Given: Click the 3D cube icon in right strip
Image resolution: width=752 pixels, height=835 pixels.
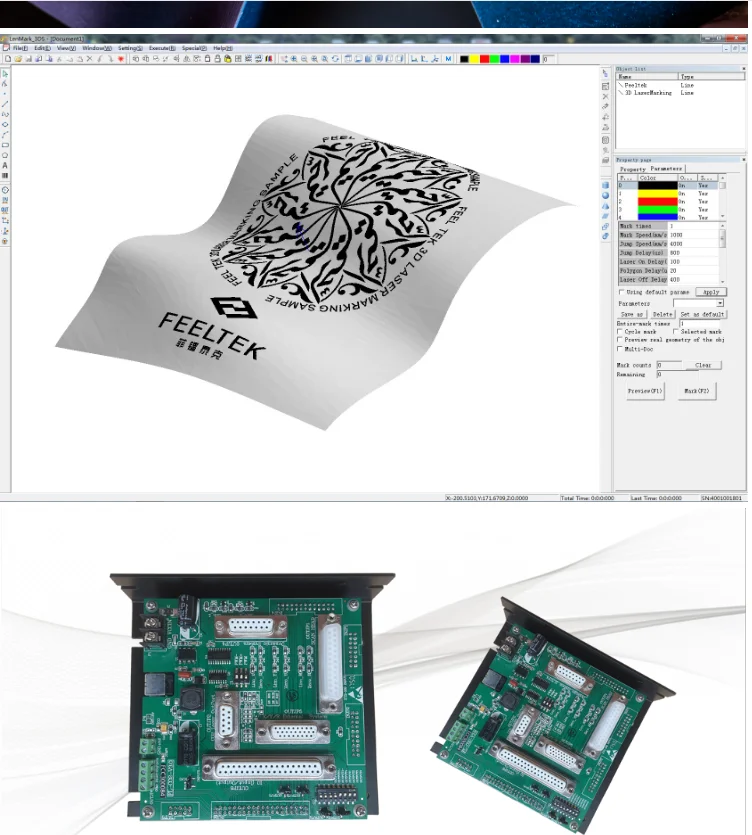Looking at the screenshot, I should 605,185.
